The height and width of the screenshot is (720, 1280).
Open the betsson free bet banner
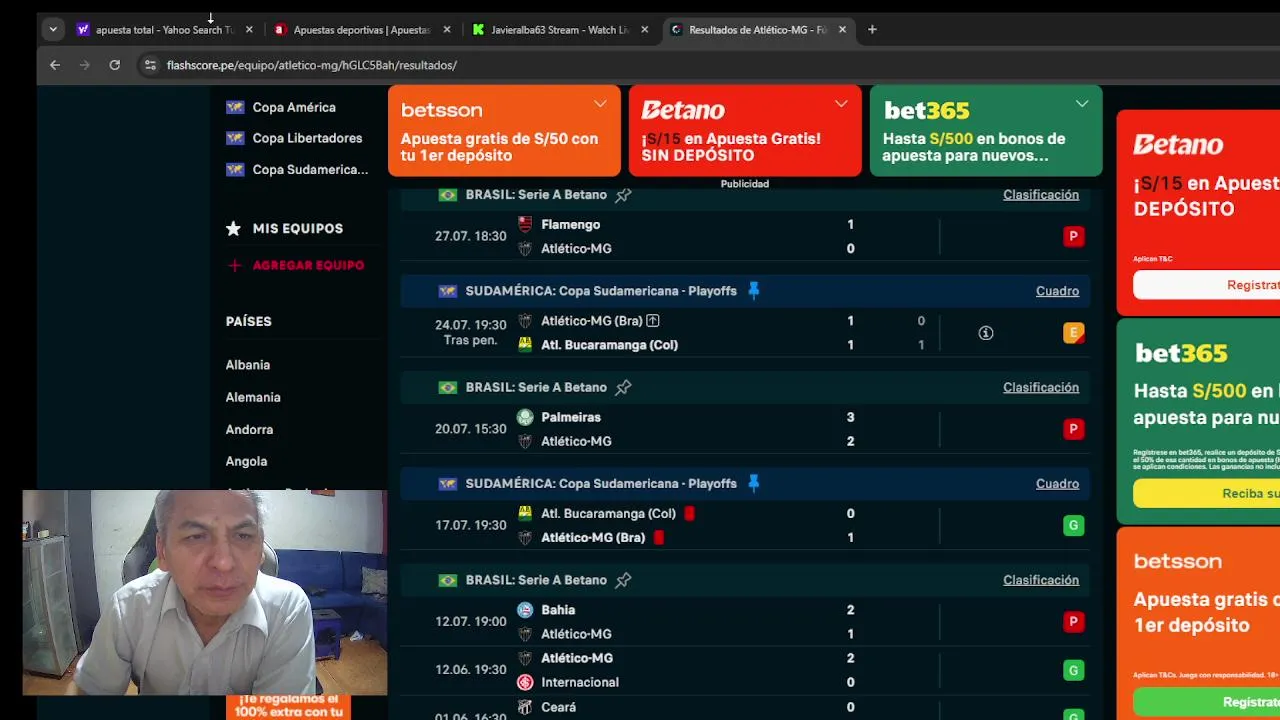pyautogui.click(x=504, y=131)
